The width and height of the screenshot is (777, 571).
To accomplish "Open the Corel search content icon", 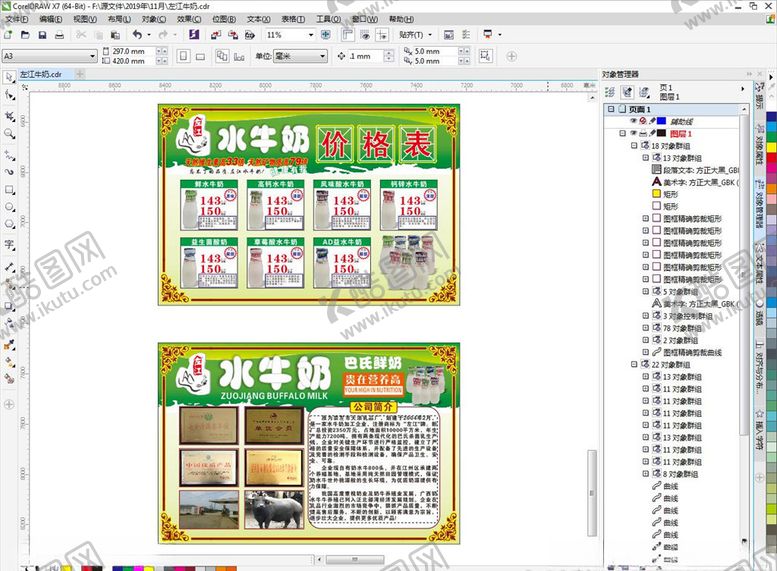I will [194, 35].
